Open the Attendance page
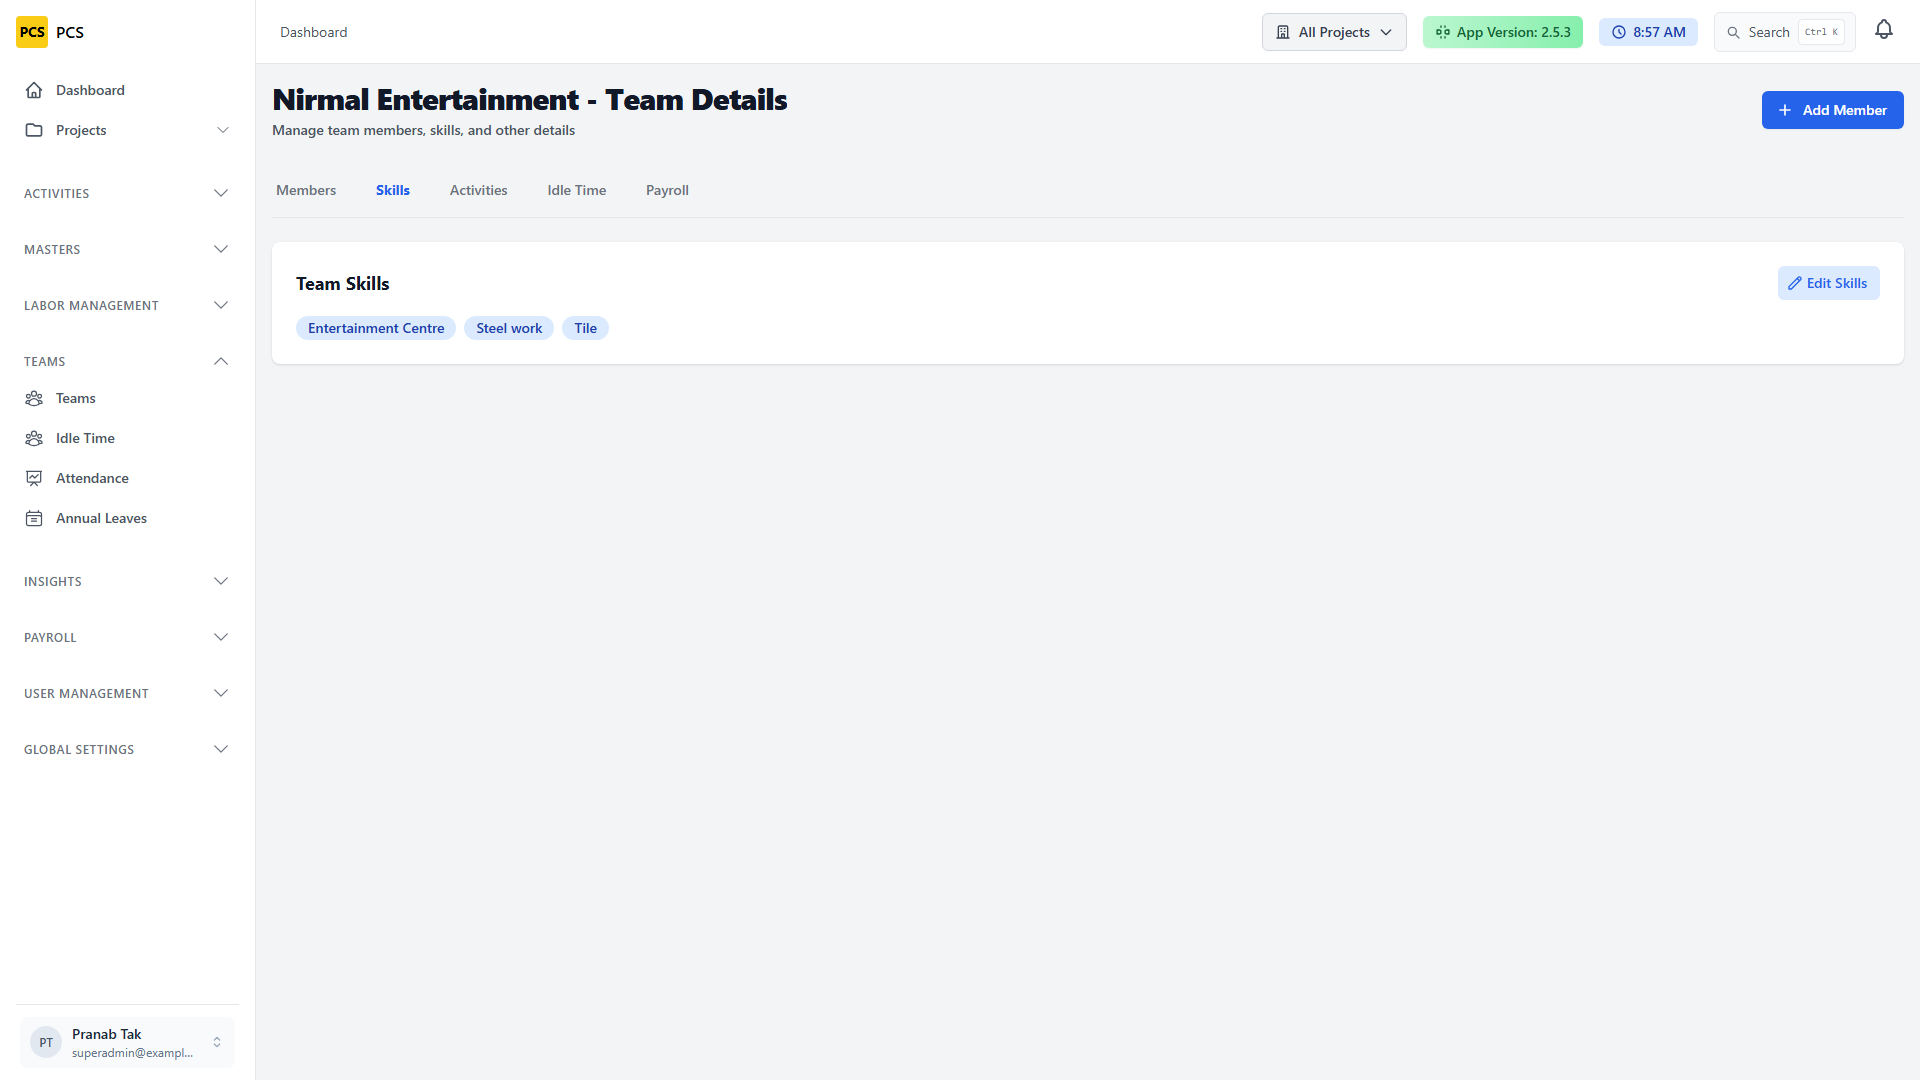The image size is (1920, 1080). pos(127,478)
